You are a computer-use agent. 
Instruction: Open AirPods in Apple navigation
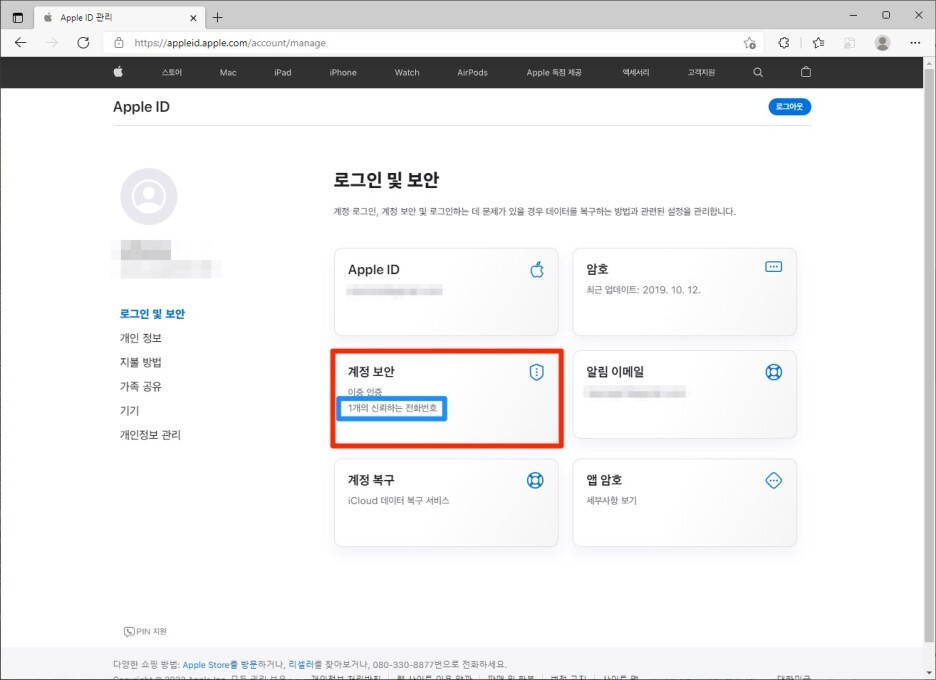coord(472,72)
